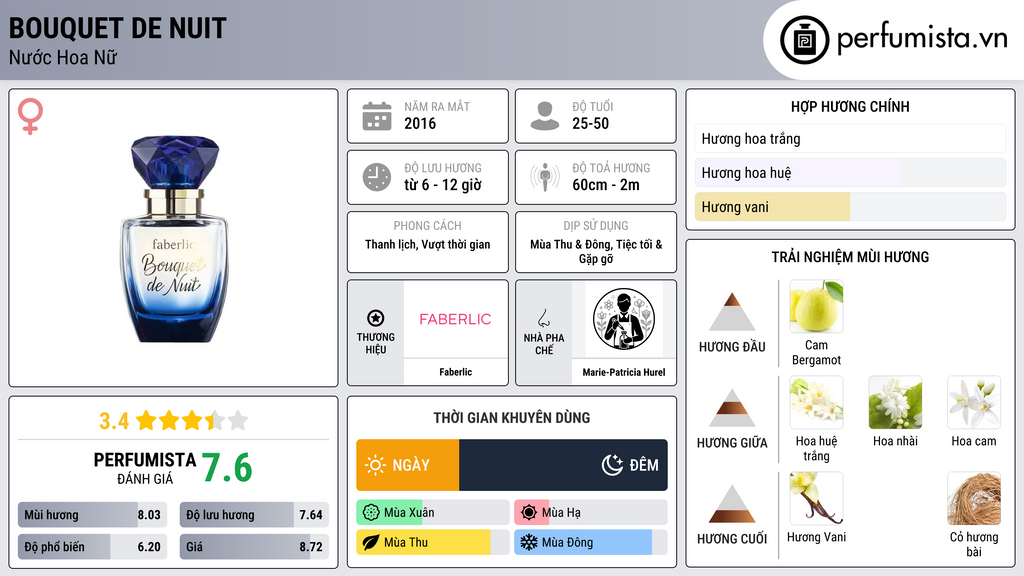The width and height of the screenshot is (1024, 576).
Task: Click the Hương đầu pyramid icon
Action: tap(732, 312)
